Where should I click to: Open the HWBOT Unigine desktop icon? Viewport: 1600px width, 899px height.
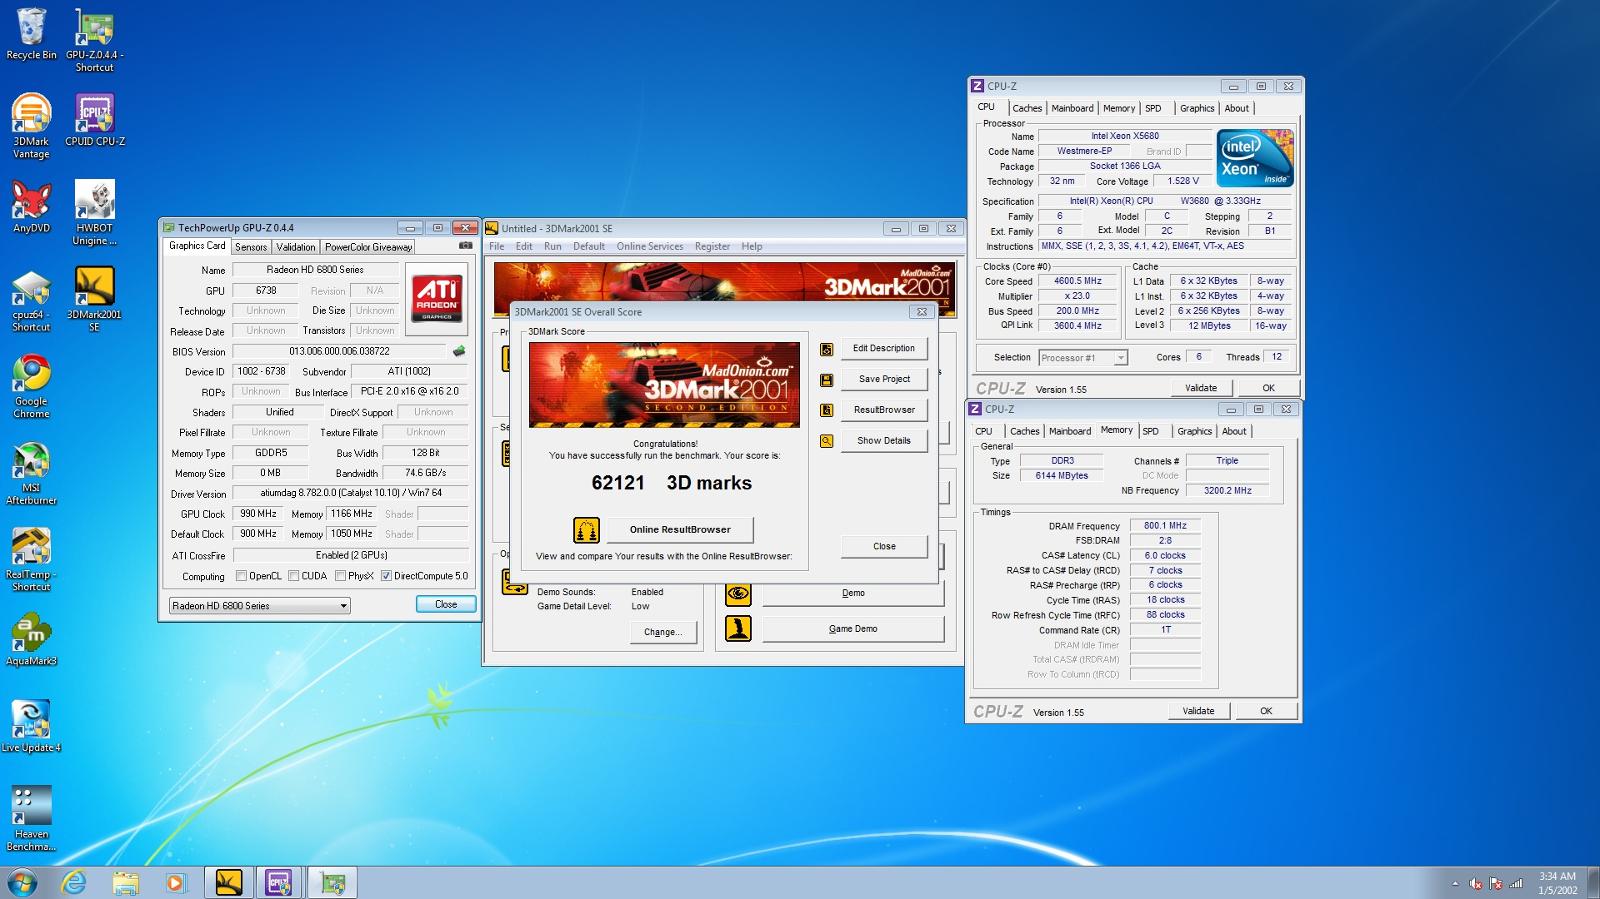pos(95,213)
